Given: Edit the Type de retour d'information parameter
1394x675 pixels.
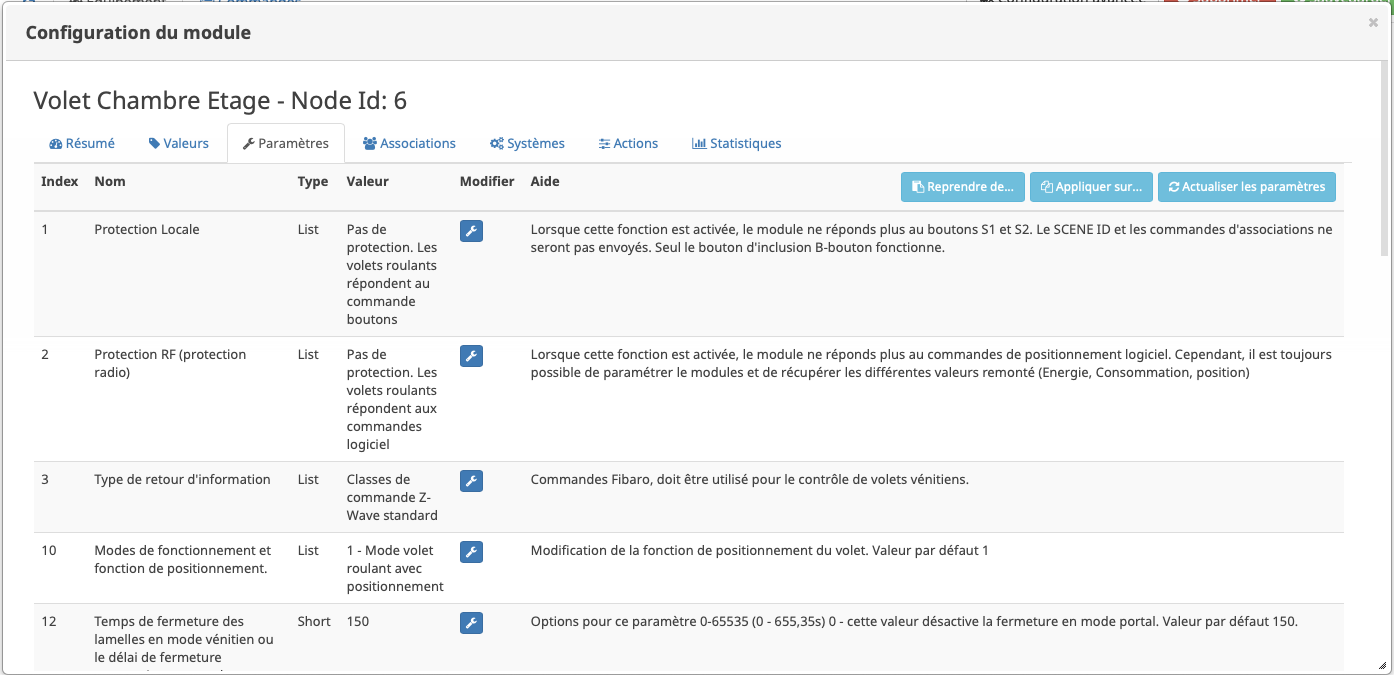Looking at the screenshot, I should (x=471, y=481).
